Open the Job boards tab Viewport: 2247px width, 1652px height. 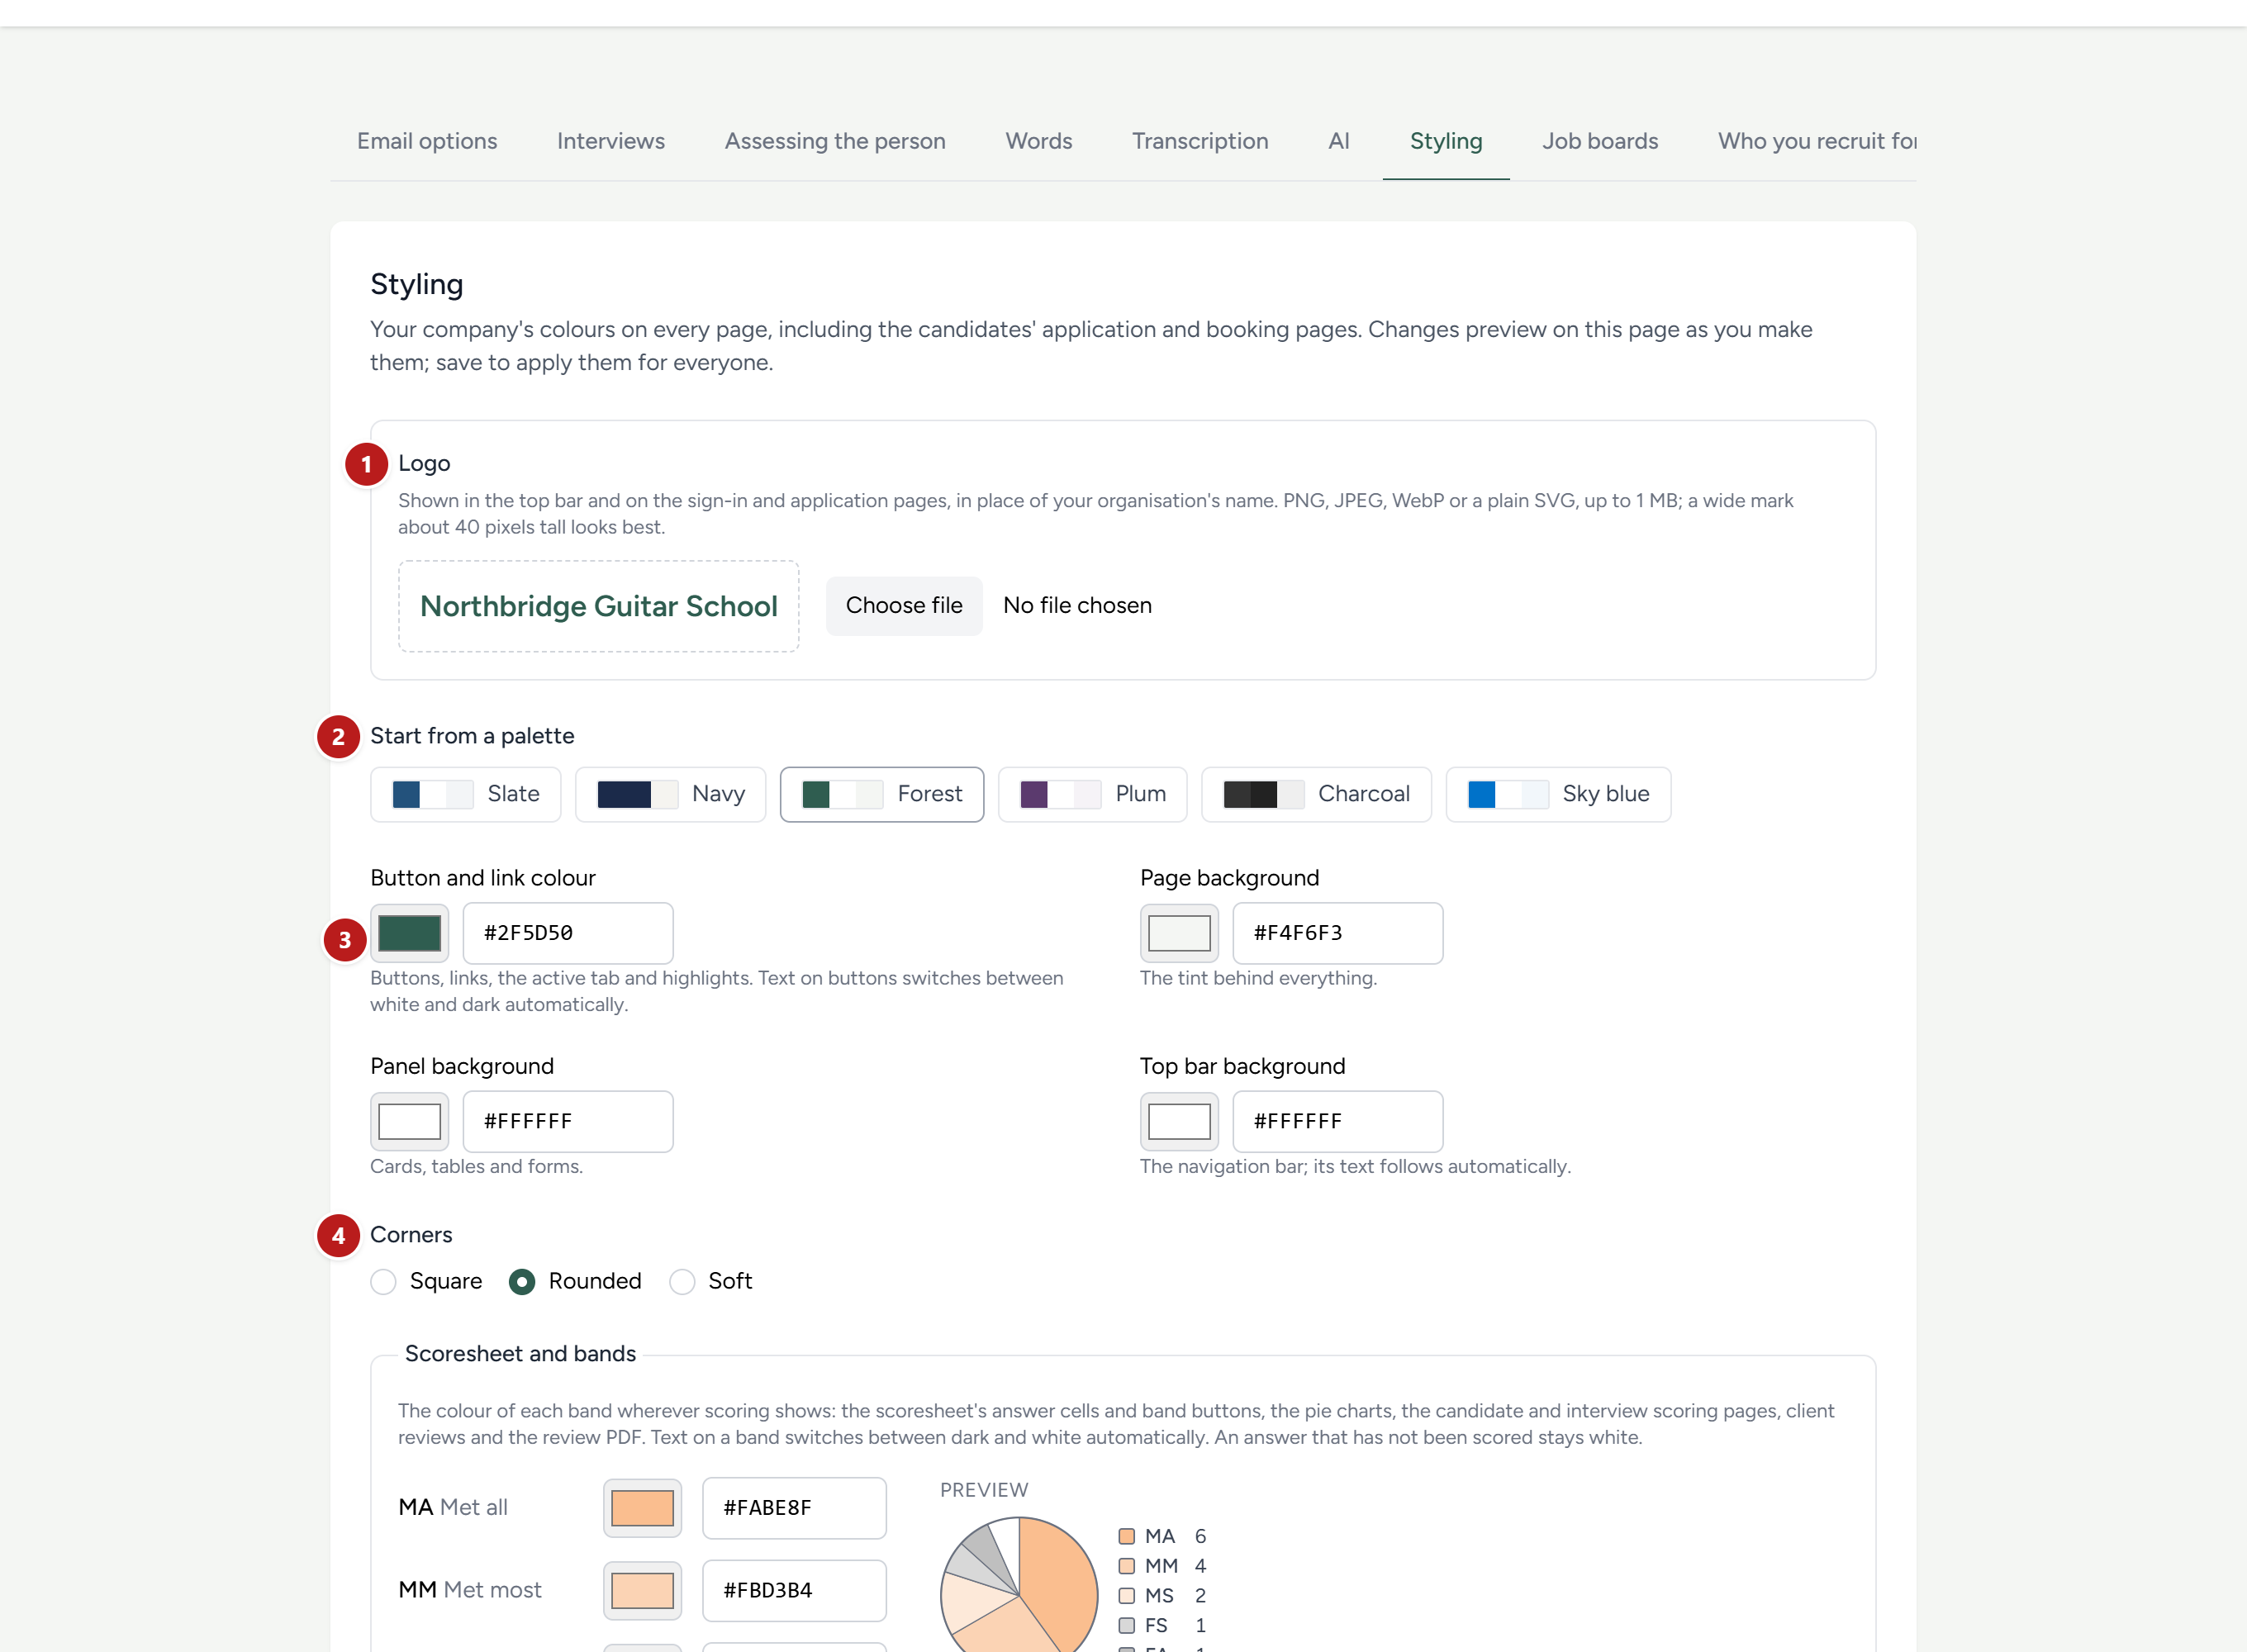click(1600, 141)
